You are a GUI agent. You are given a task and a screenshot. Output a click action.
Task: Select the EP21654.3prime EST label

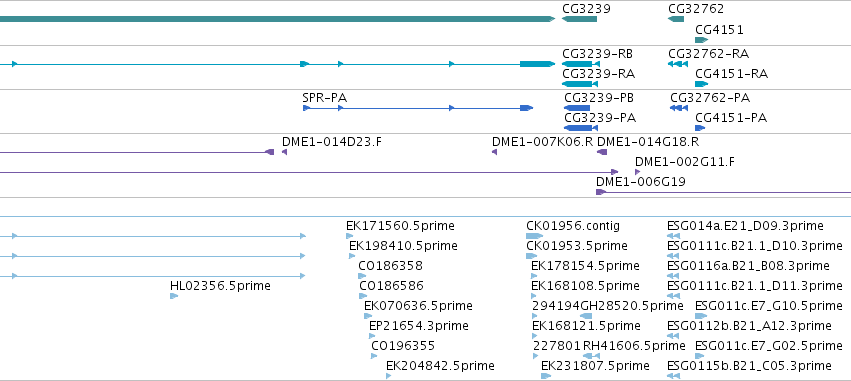pos(418,326)
